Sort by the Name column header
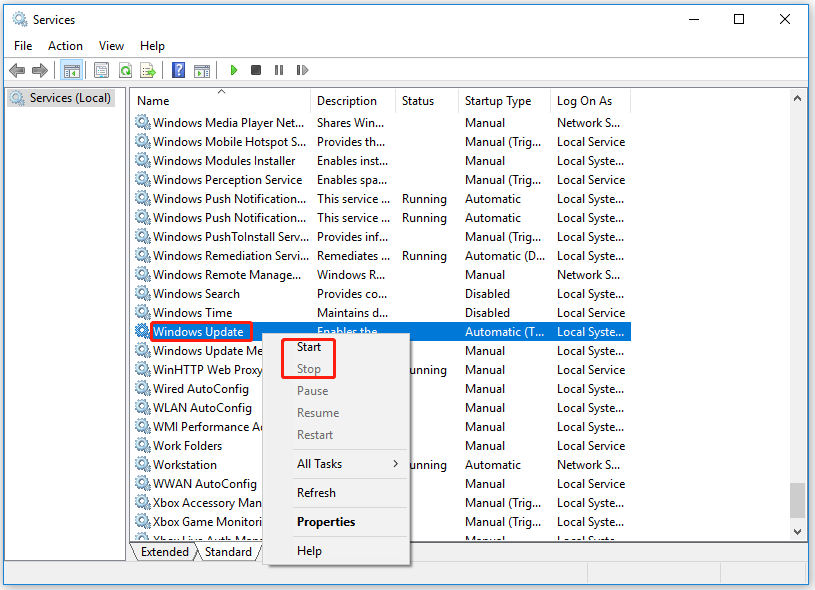Screen dimensions: 815x590 221,101
